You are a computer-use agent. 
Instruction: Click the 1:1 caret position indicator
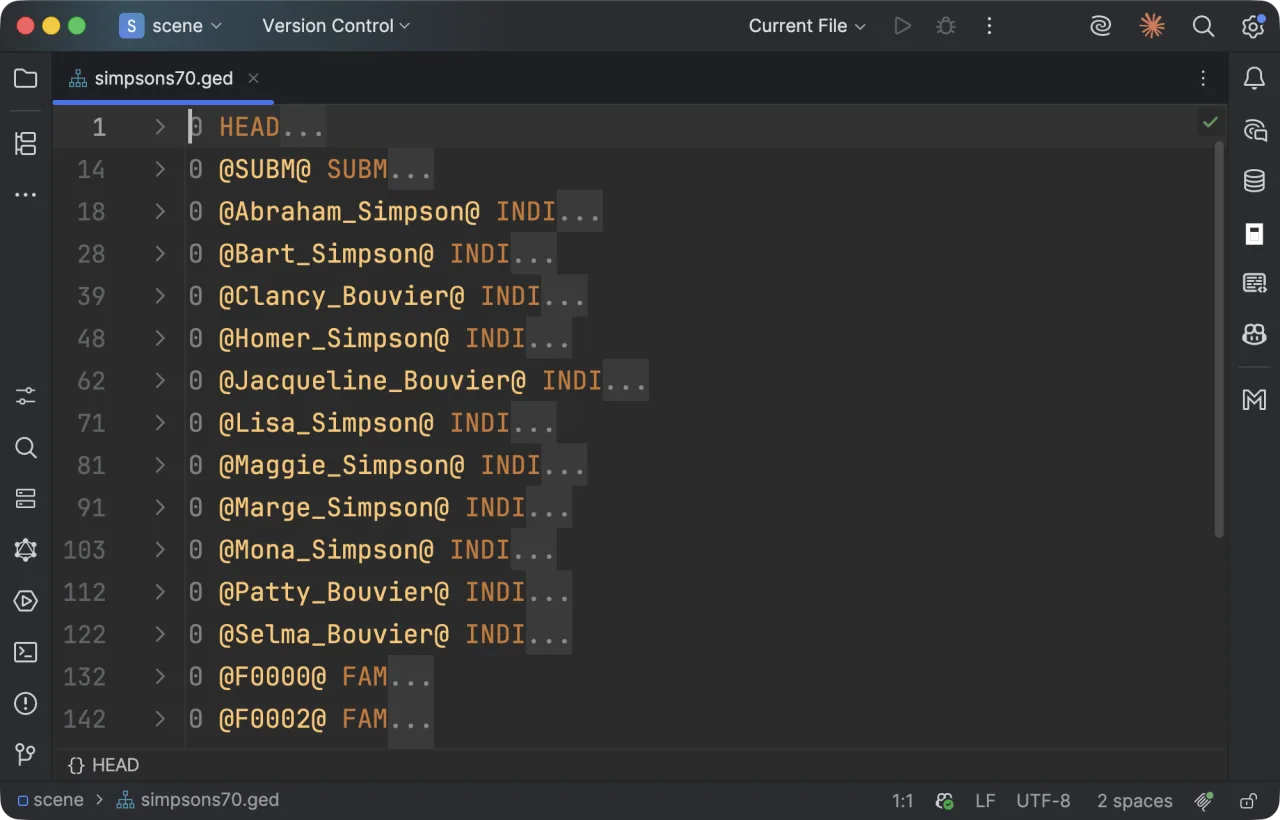[903, 801]
